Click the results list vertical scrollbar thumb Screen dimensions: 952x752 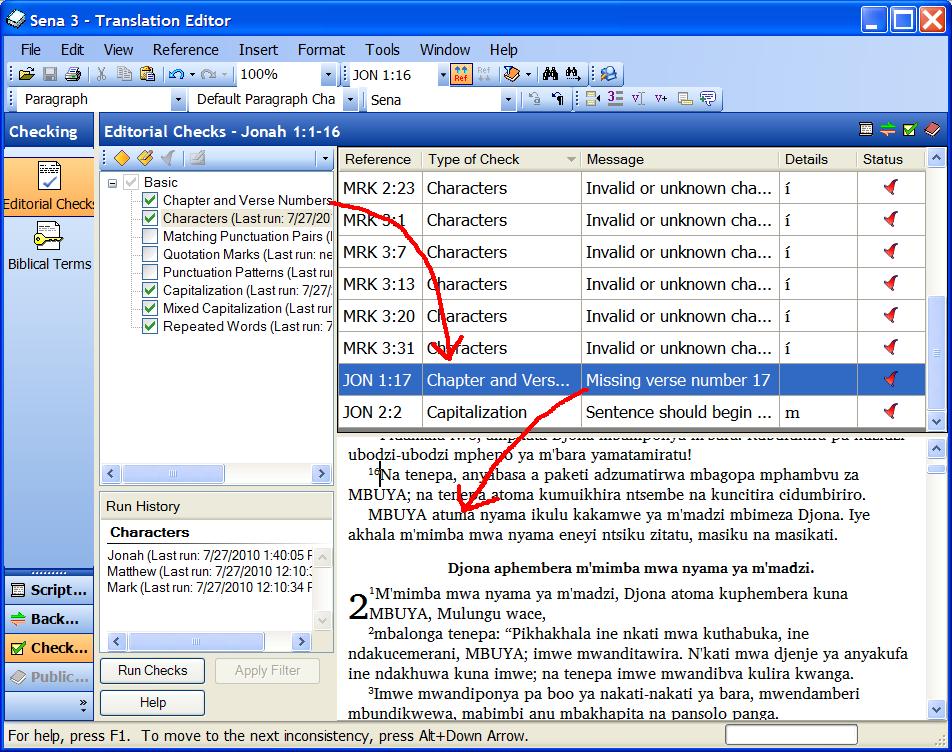click(936, 352)
